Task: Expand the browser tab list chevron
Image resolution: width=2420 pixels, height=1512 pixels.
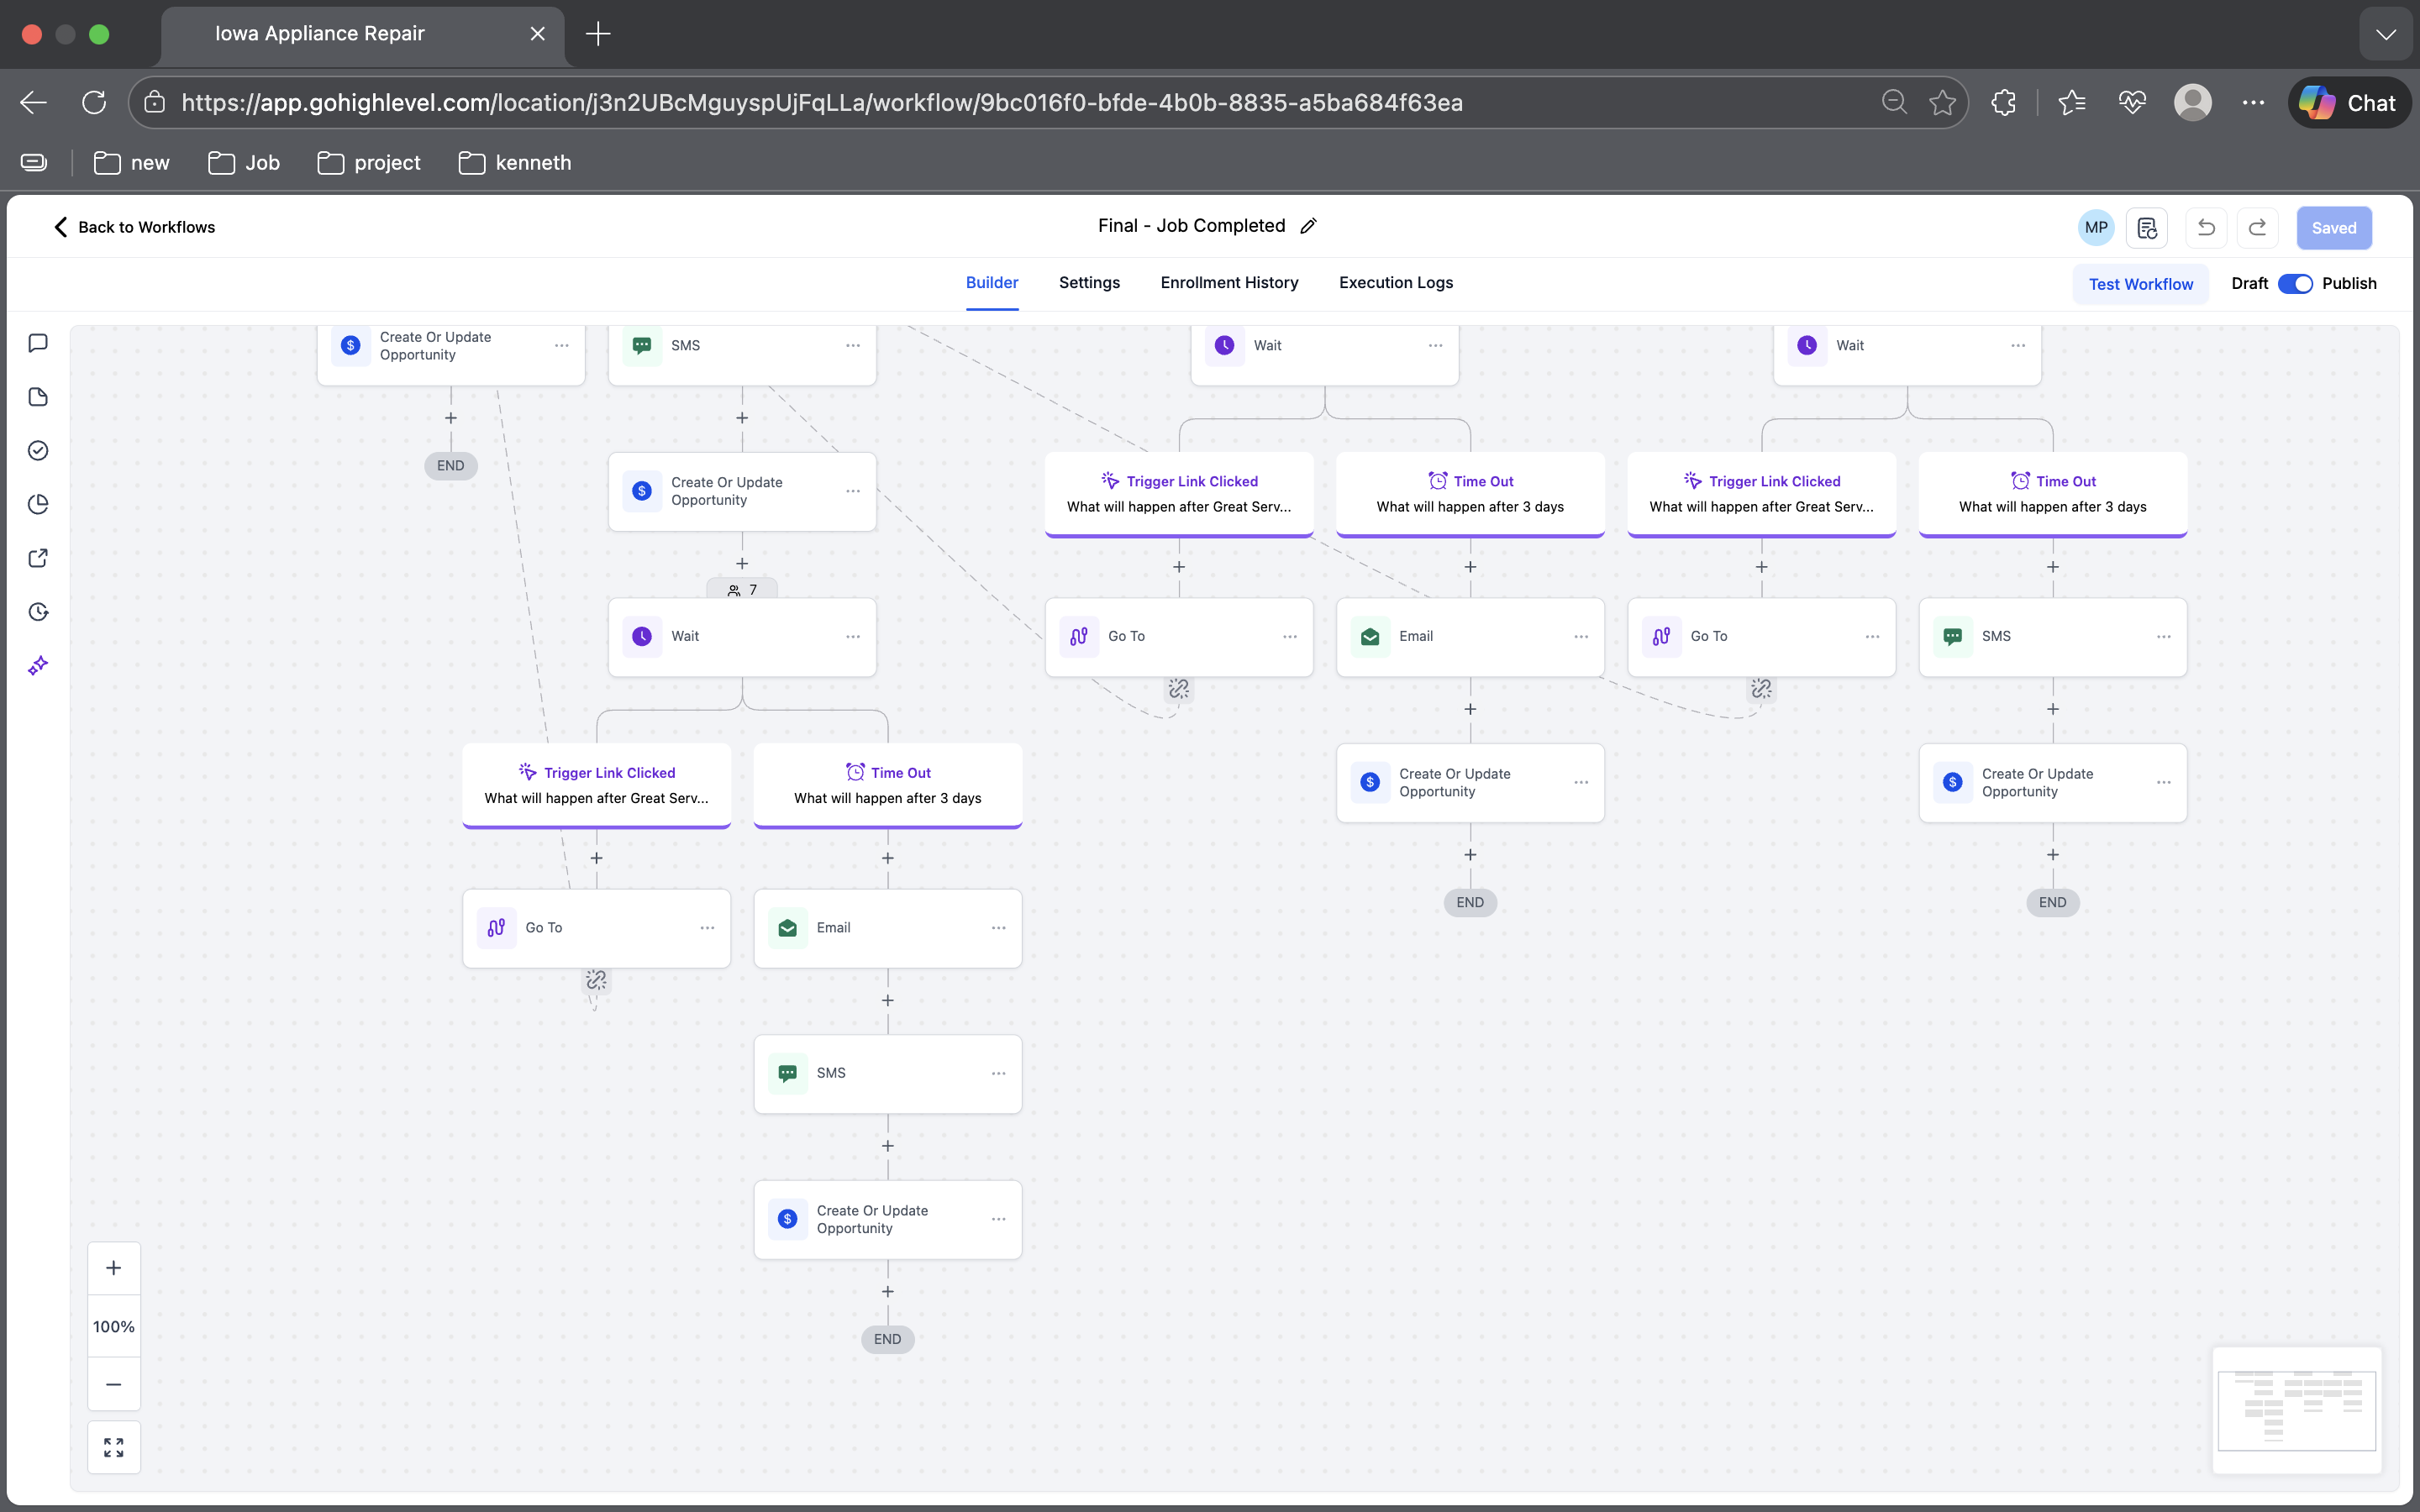Action: coord(2386,34)
